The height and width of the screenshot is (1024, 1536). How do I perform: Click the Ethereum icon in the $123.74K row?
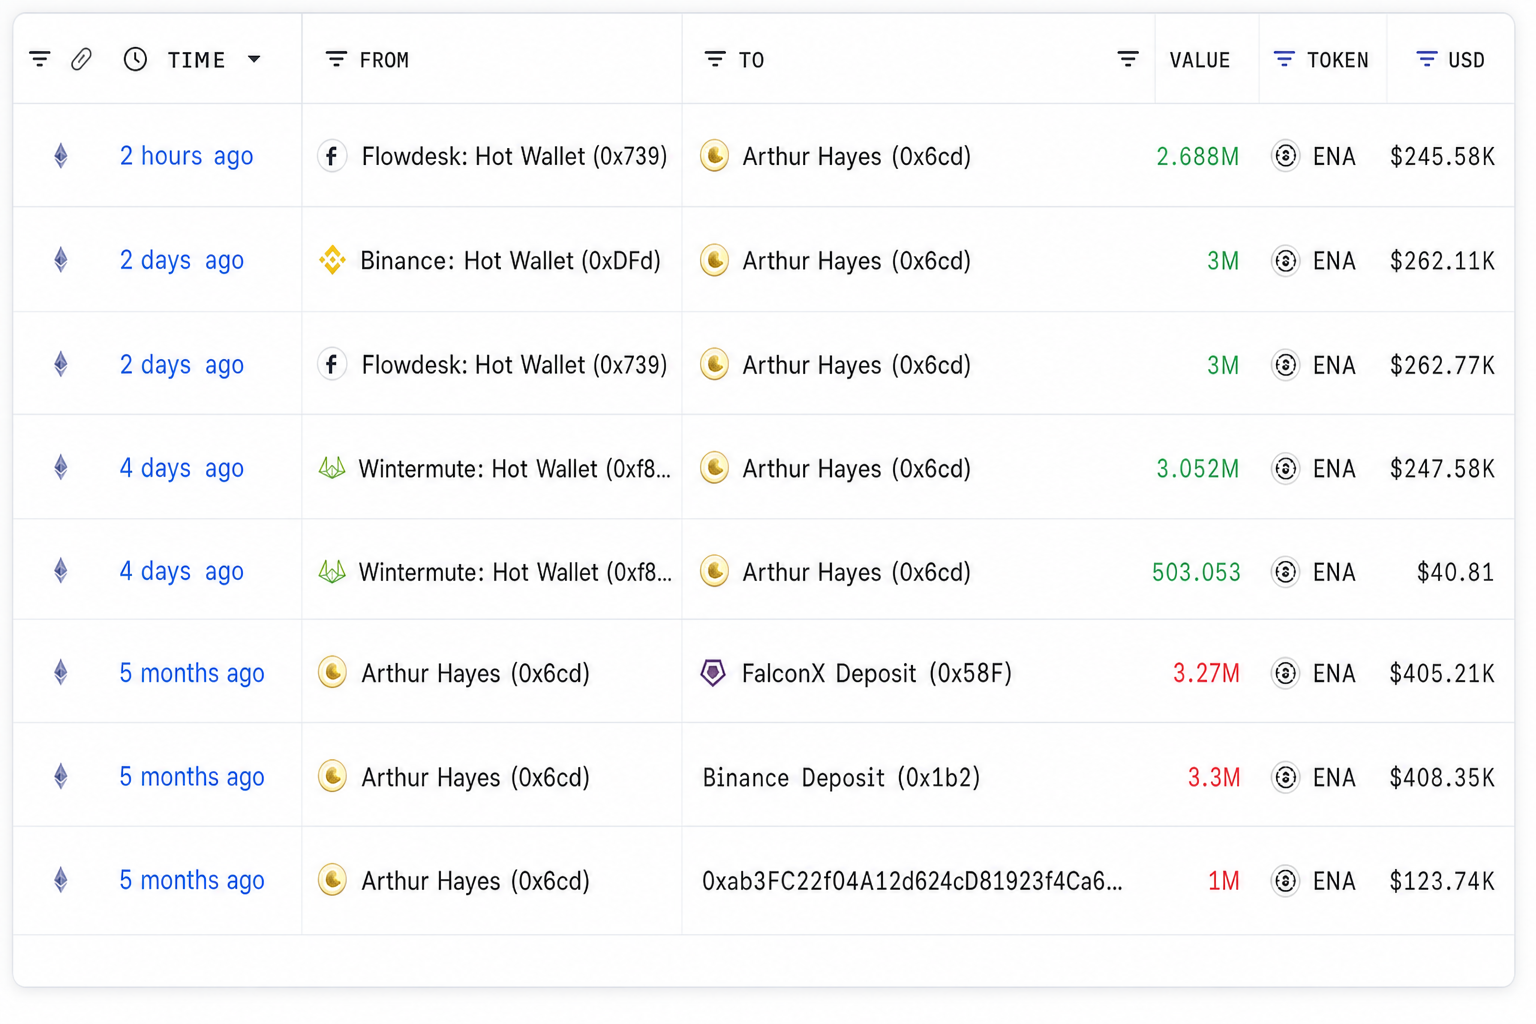[x=61, y=880]
